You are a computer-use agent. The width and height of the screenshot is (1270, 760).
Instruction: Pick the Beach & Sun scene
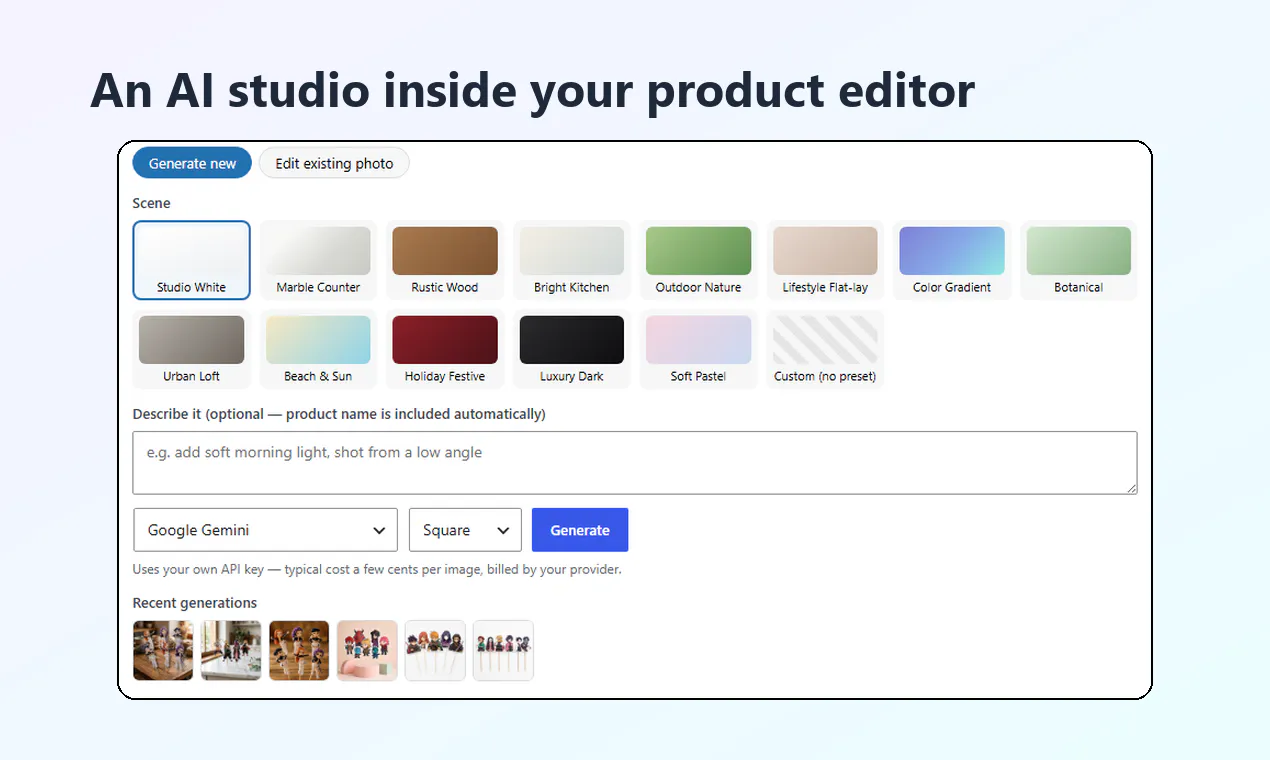pyautogui.click(x=318, y=349)
